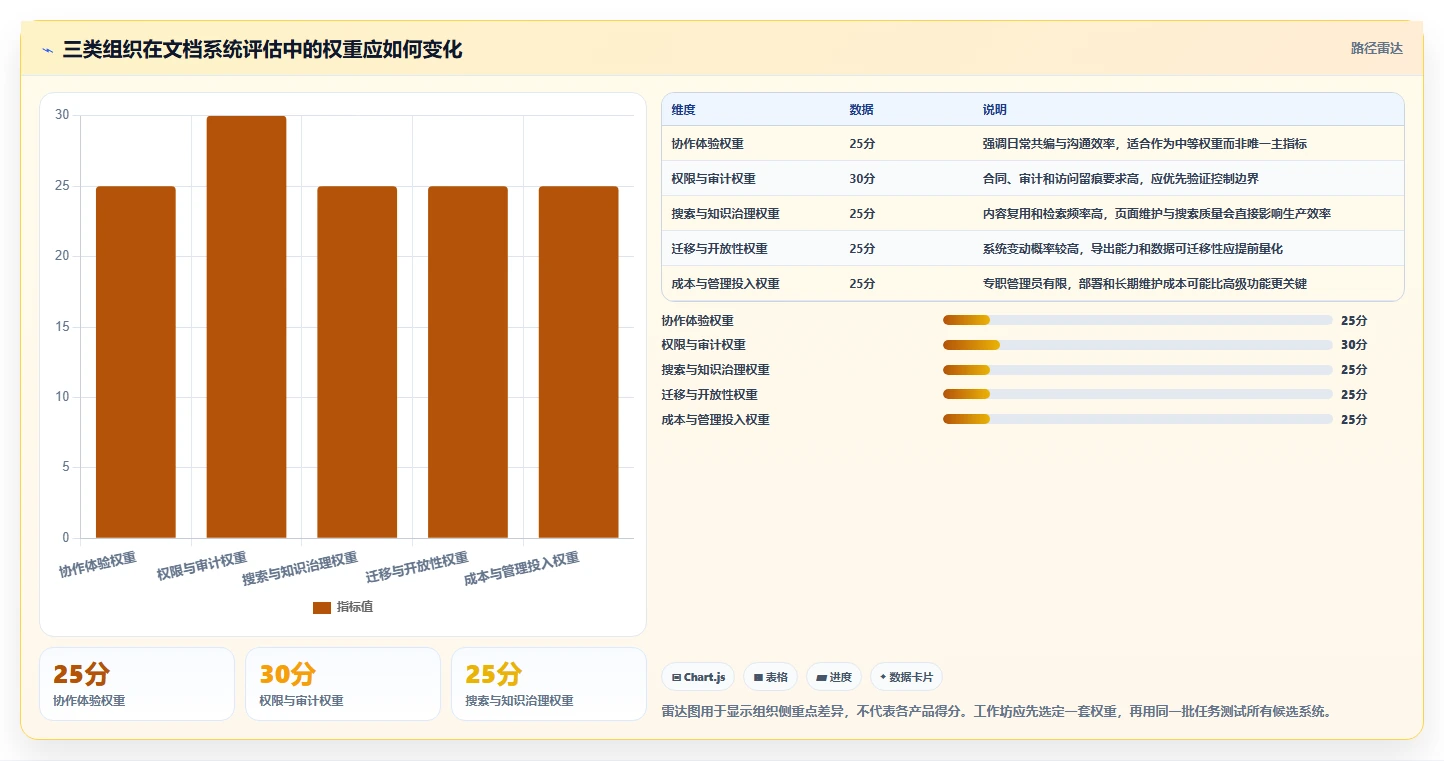Click the footer note starting 雷达图用于显示组织侧重点差异
This screenshot has height=761, width=1444.
tap(996, 712)
